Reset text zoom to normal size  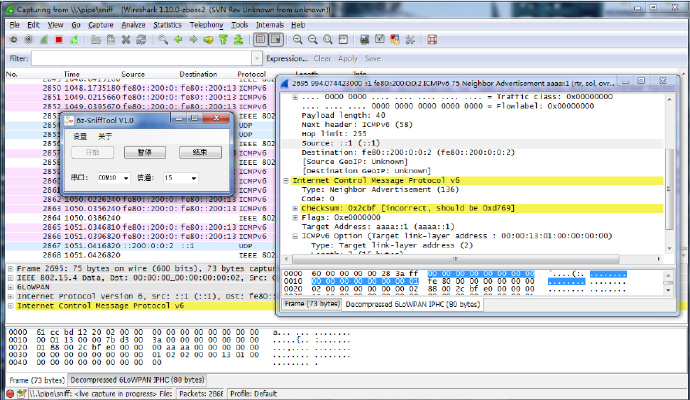(328, 40)
